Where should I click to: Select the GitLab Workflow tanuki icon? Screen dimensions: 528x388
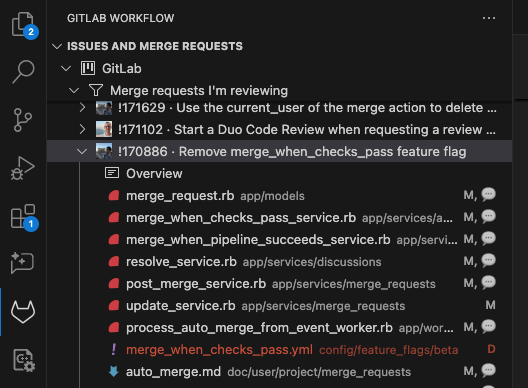point(23,312)
